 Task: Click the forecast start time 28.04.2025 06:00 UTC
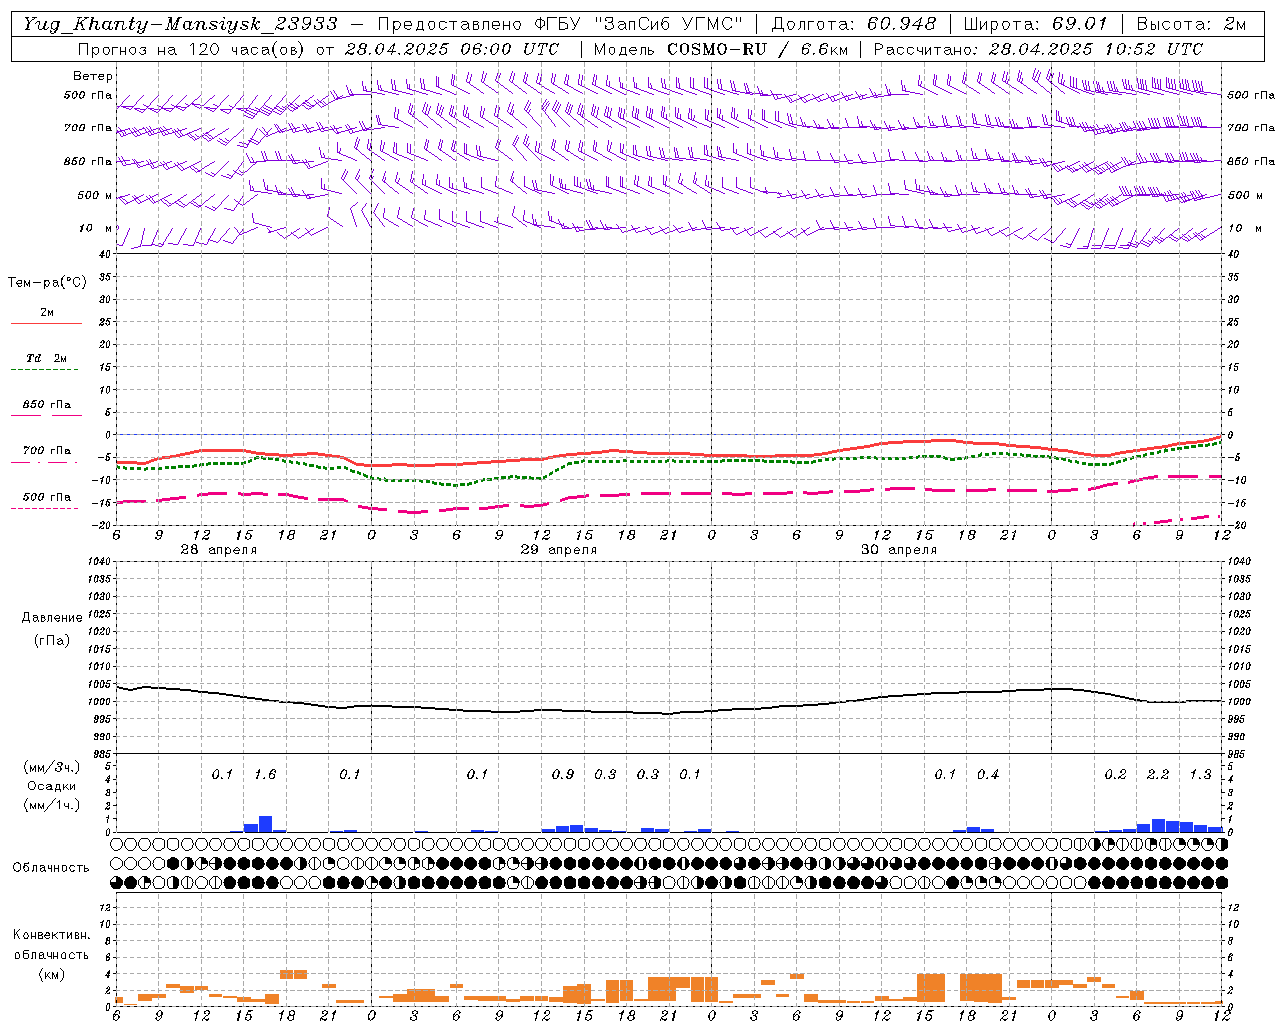(x=451, y=49)
